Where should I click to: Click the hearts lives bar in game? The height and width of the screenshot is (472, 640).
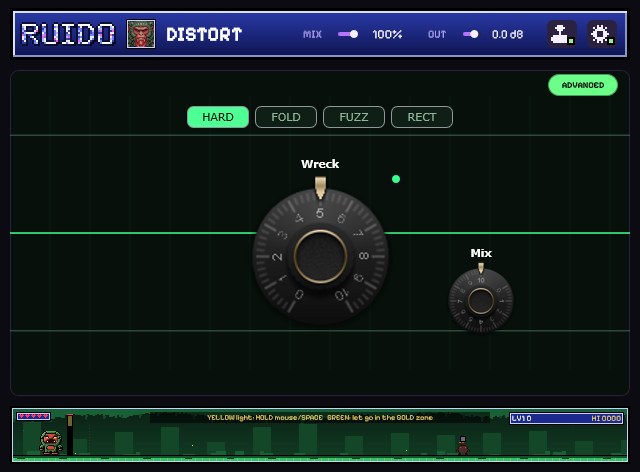(x=33, y=416)
